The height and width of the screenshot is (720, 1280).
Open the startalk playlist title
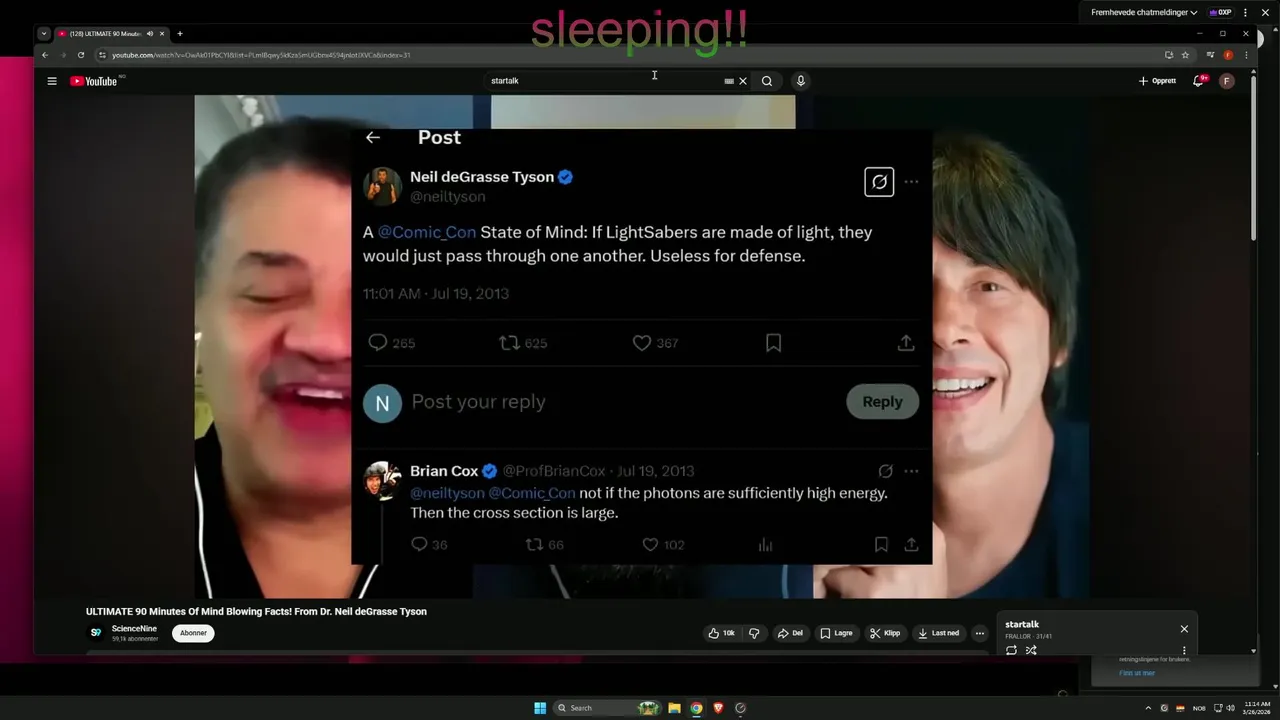tap(1022, 625)
